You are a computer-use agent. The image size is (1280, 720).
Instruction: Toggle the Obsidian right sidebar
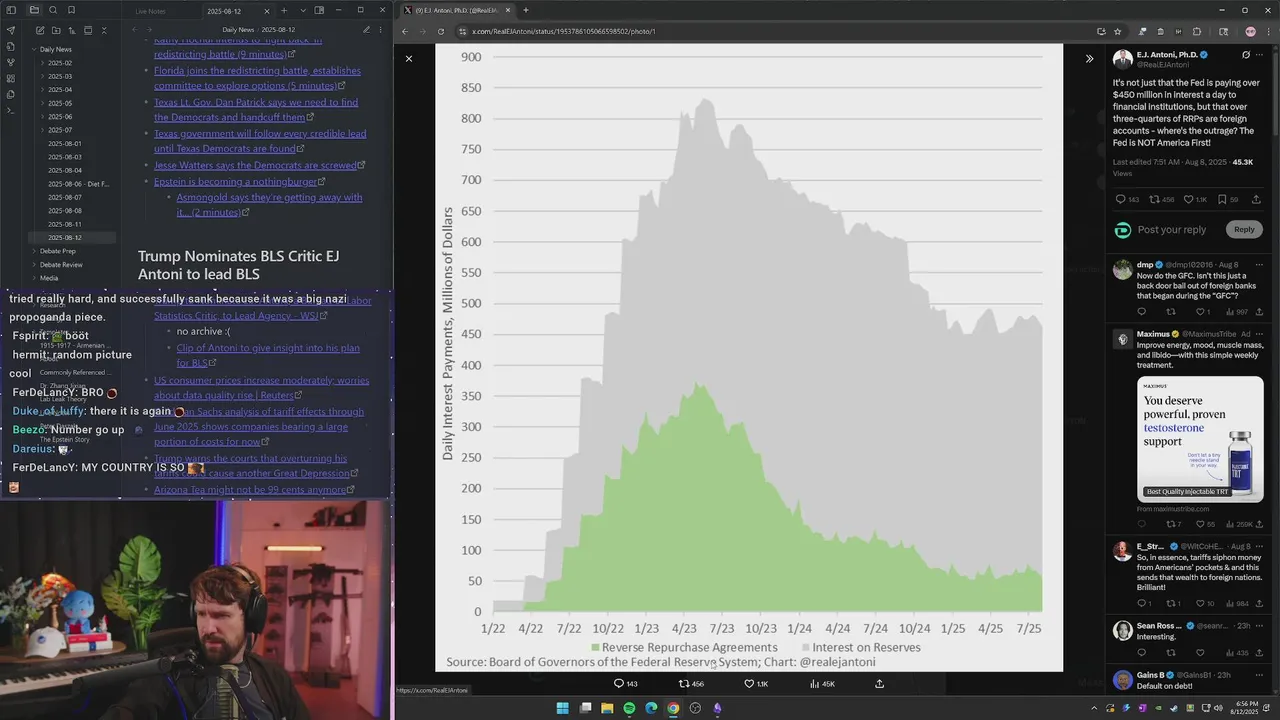pos(319,10)
